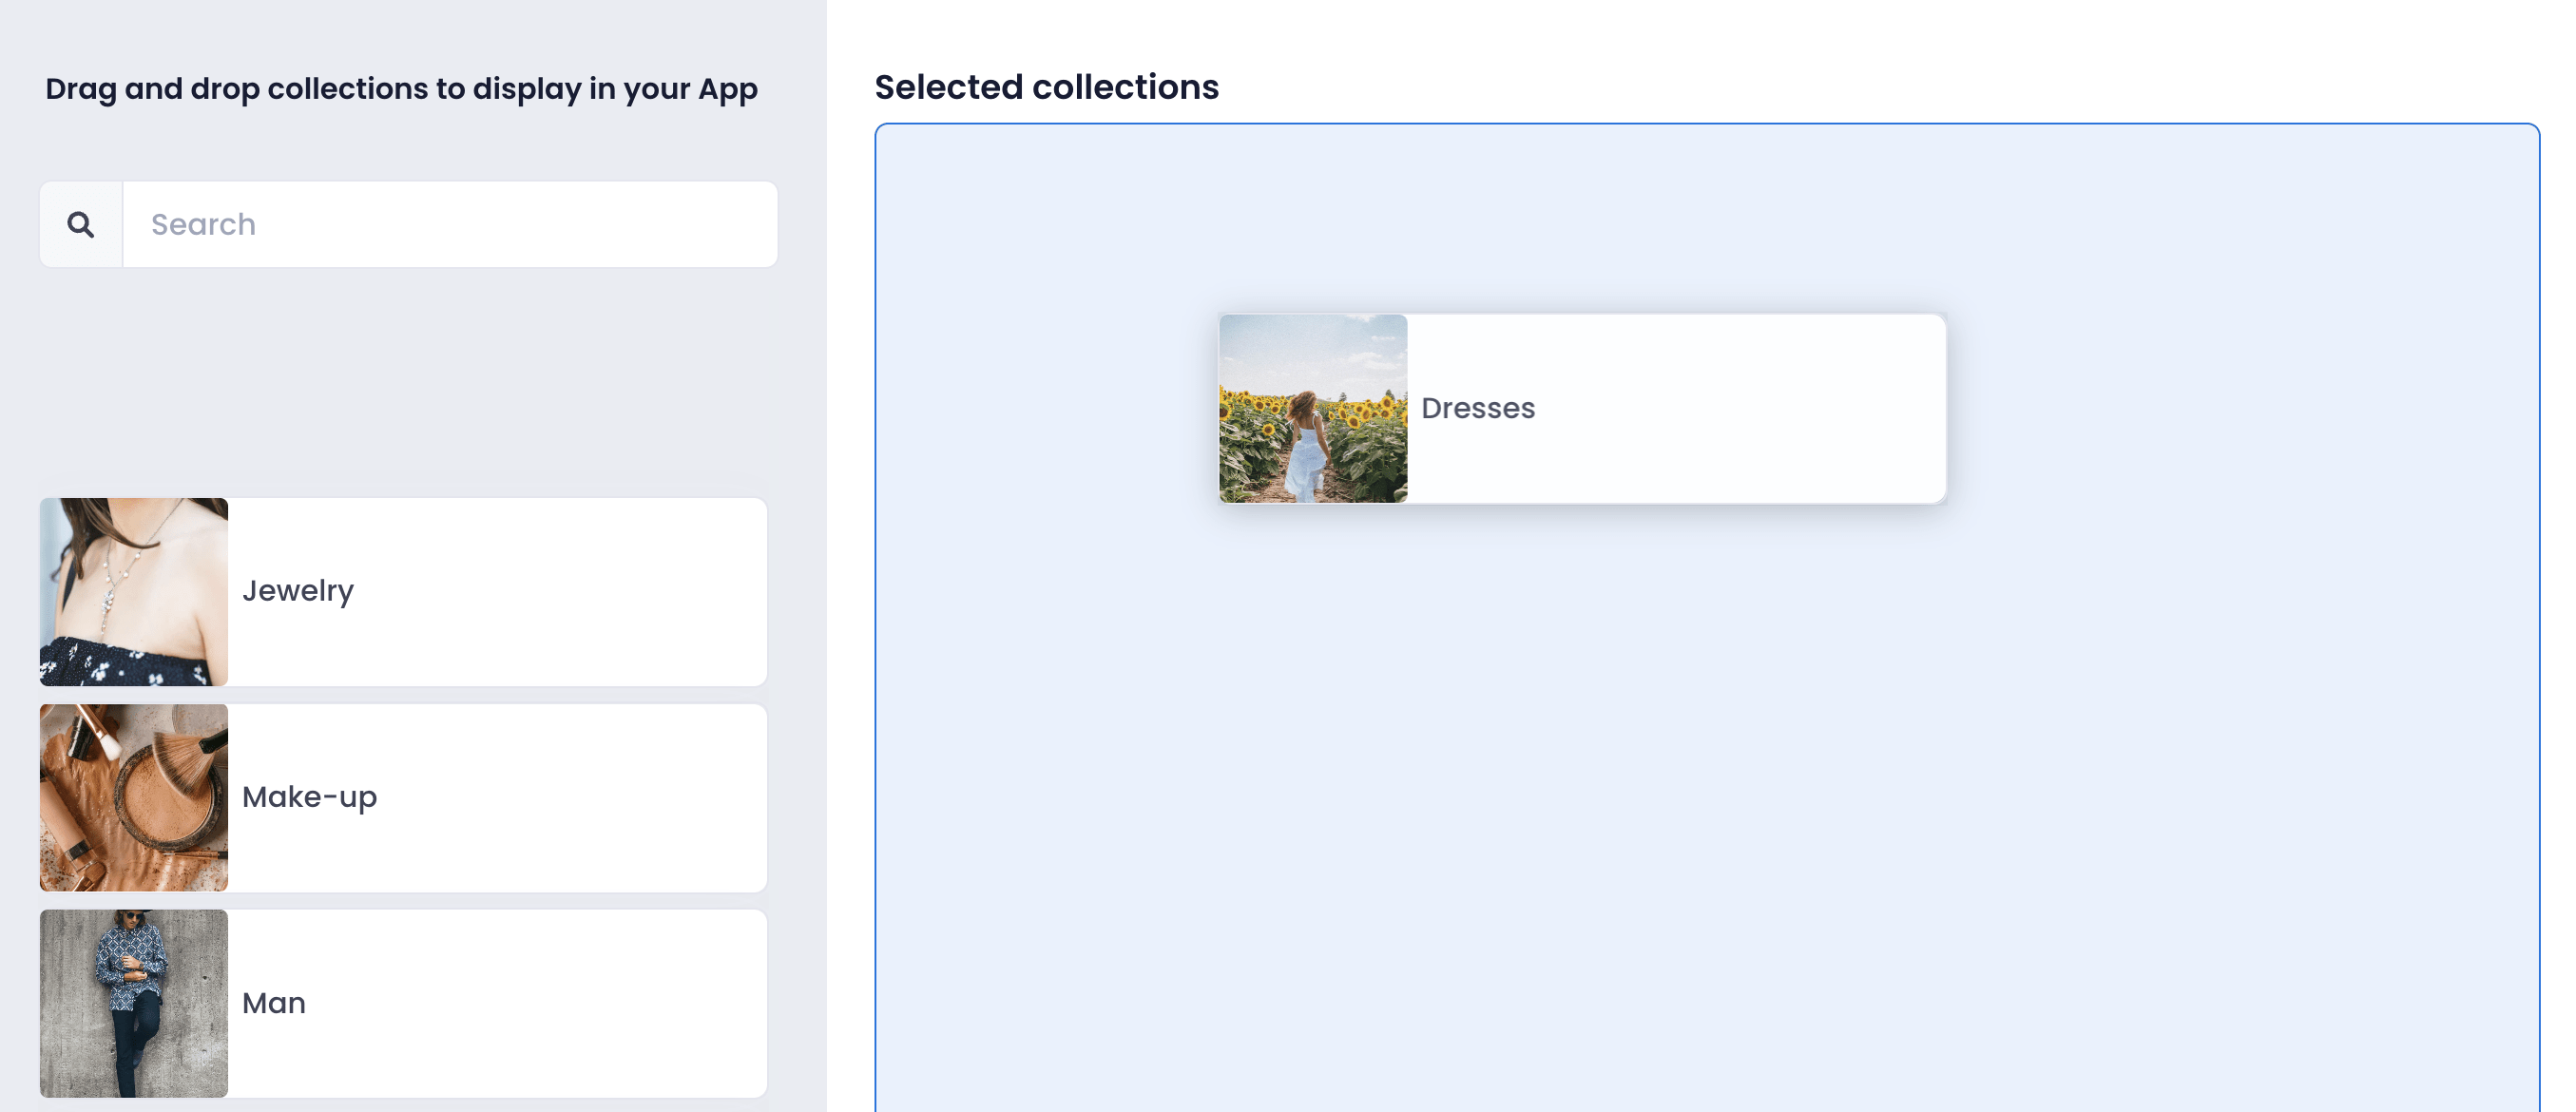The height and width of the screenshot is (1112, 2576).
Task: Click the magnifying glass search icon
Action: pyautogui.click(x=81, y=224)
